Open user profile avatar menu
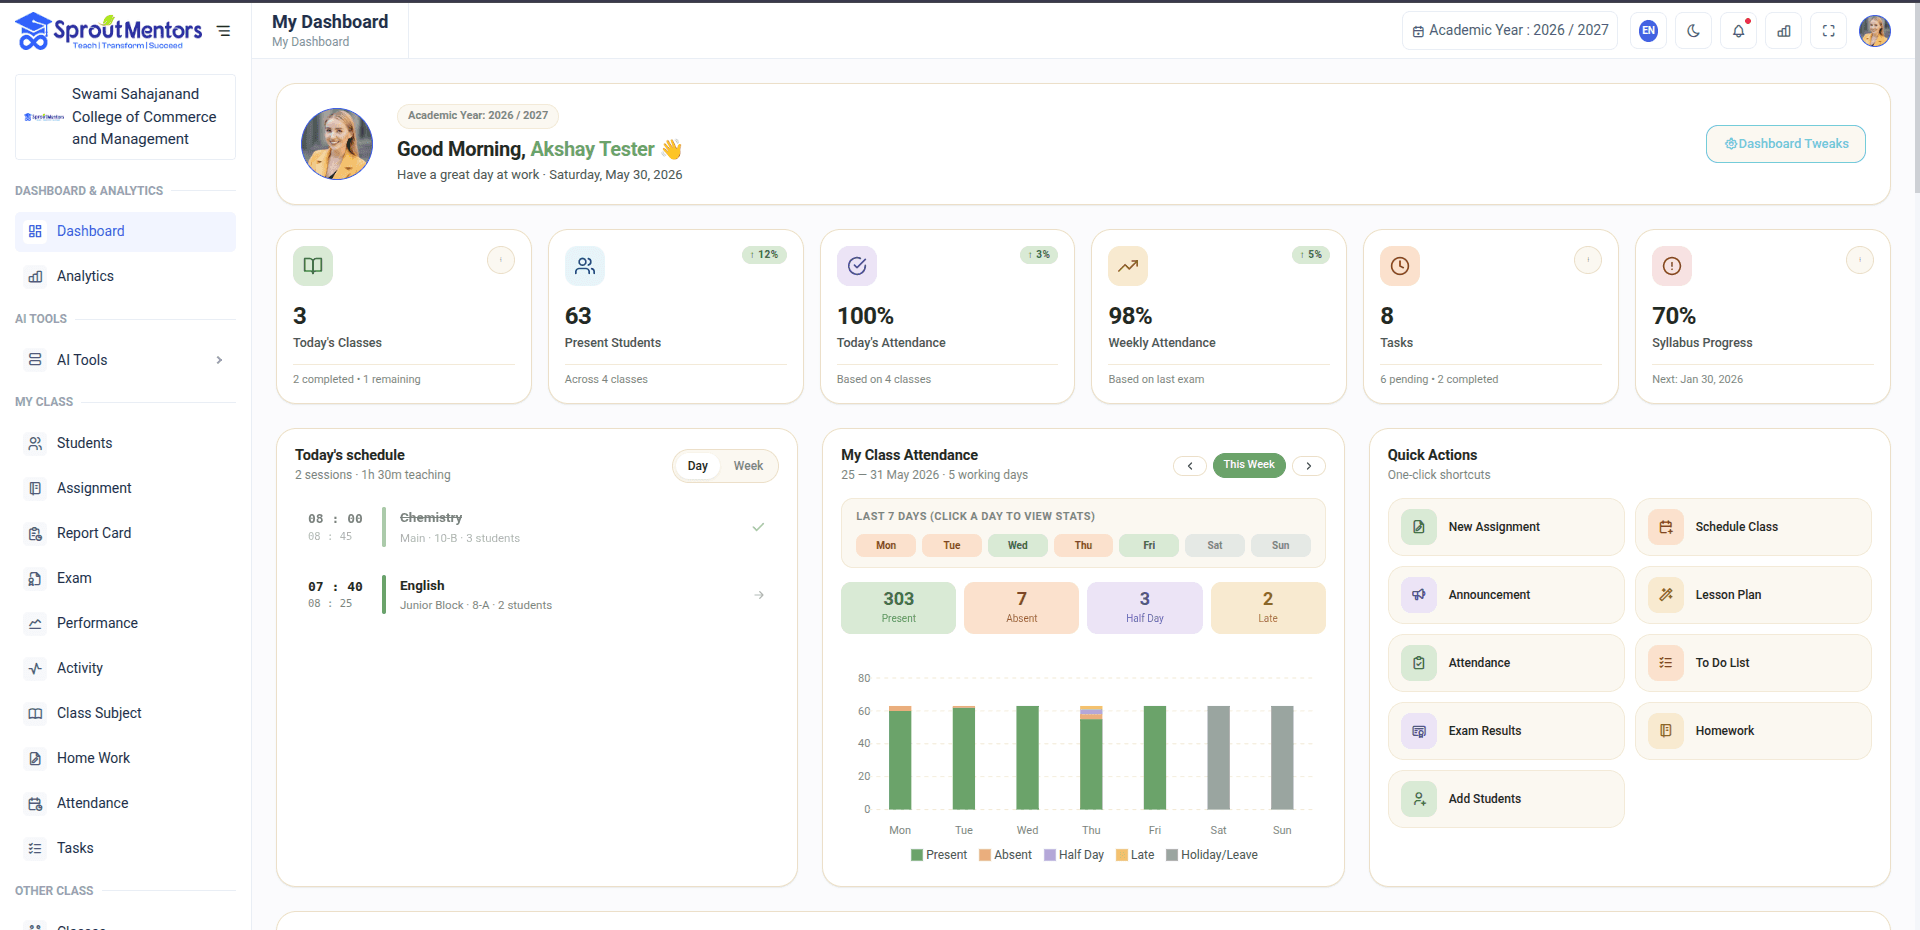This screenshot has width=1920, height=930. 1875,31
